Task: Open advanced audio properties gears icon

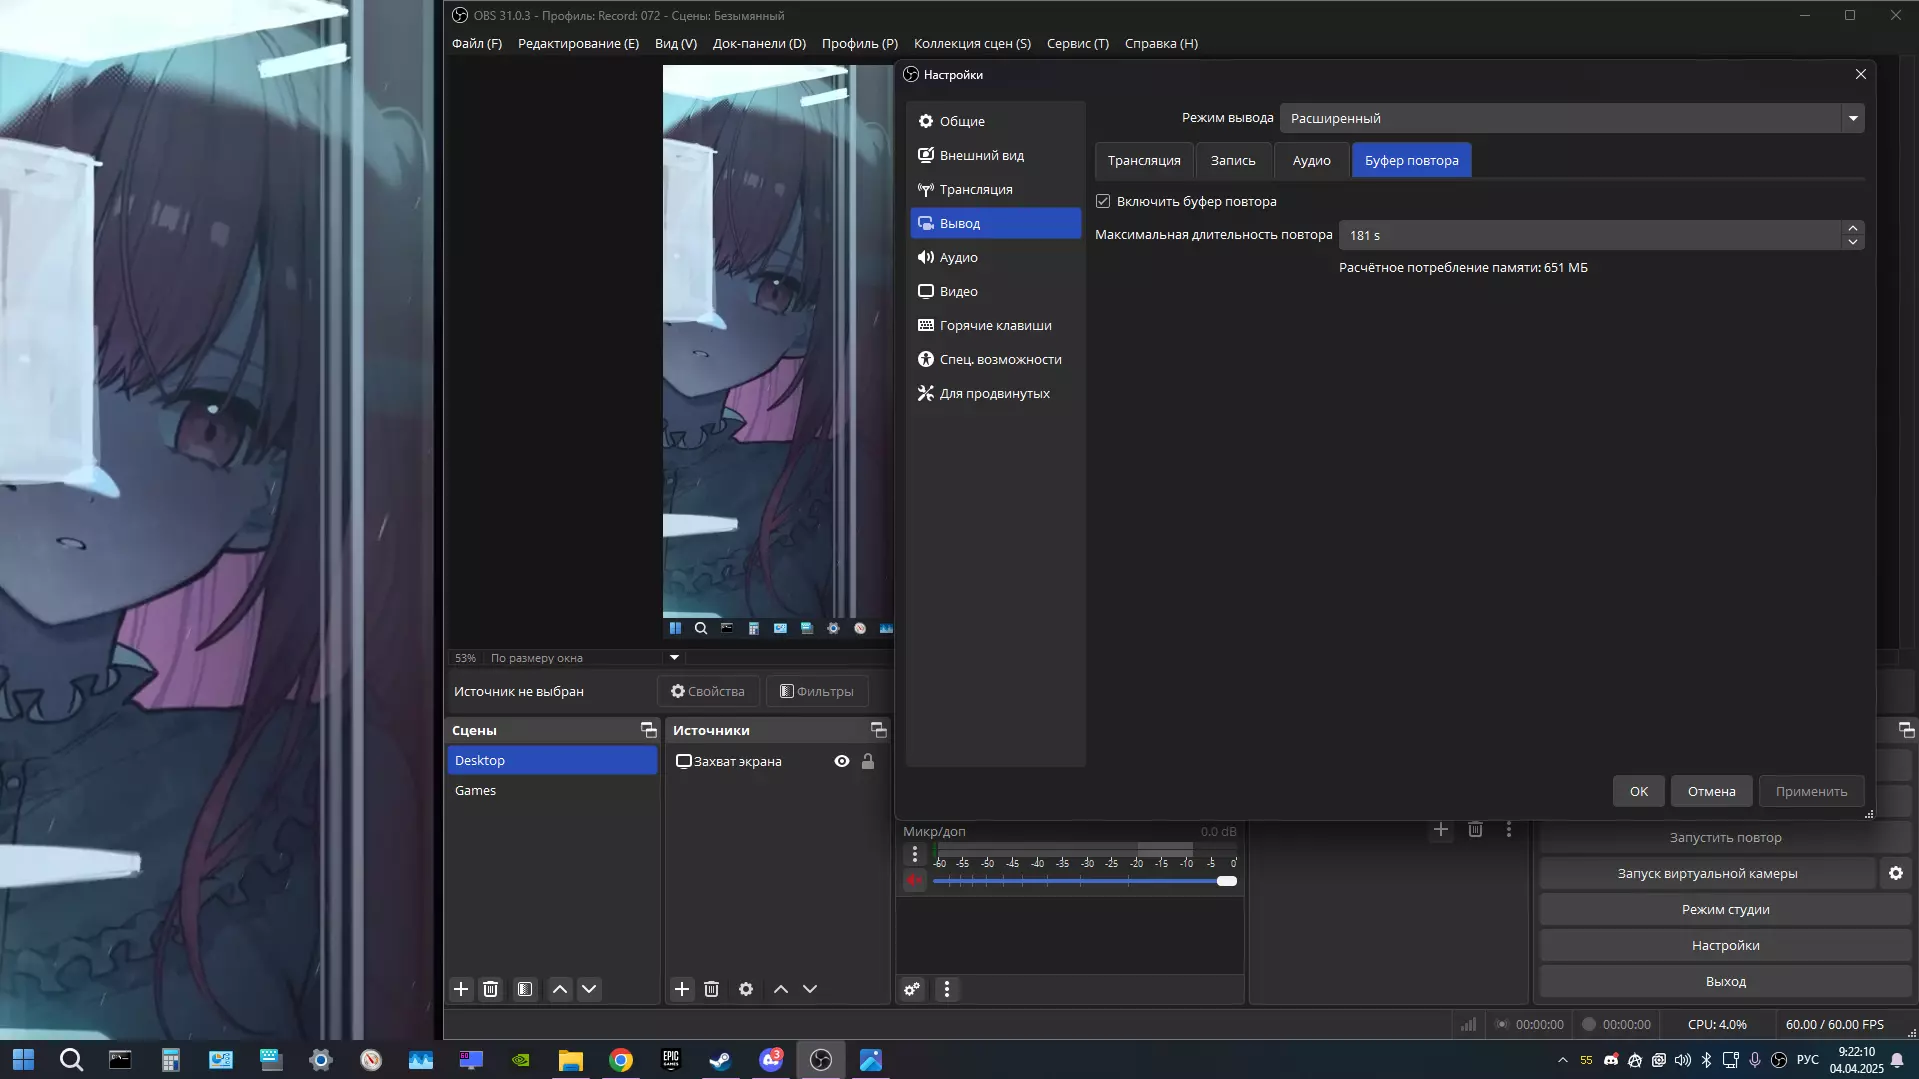Action: click(x=912, y=989)
